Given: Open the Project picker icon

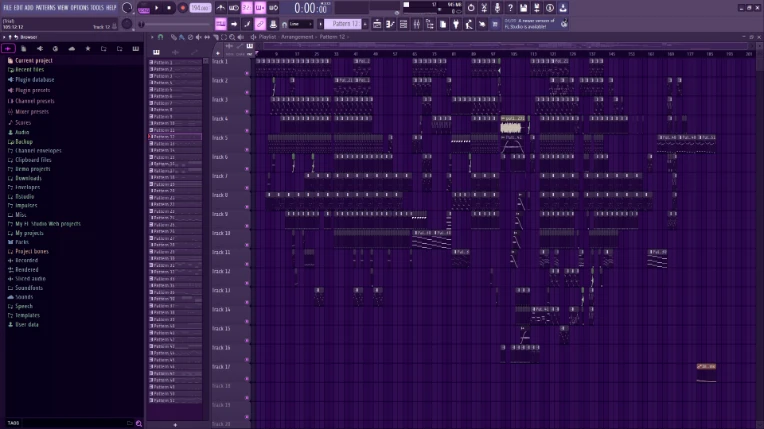Looking at the screenshot, I should pos(443,24).
